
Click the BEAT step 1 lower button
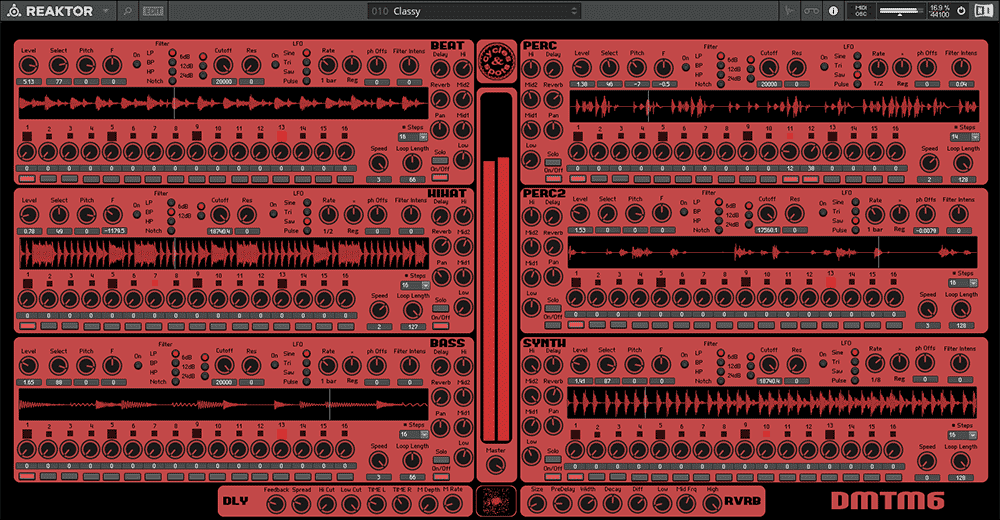[x=27, y=179]
